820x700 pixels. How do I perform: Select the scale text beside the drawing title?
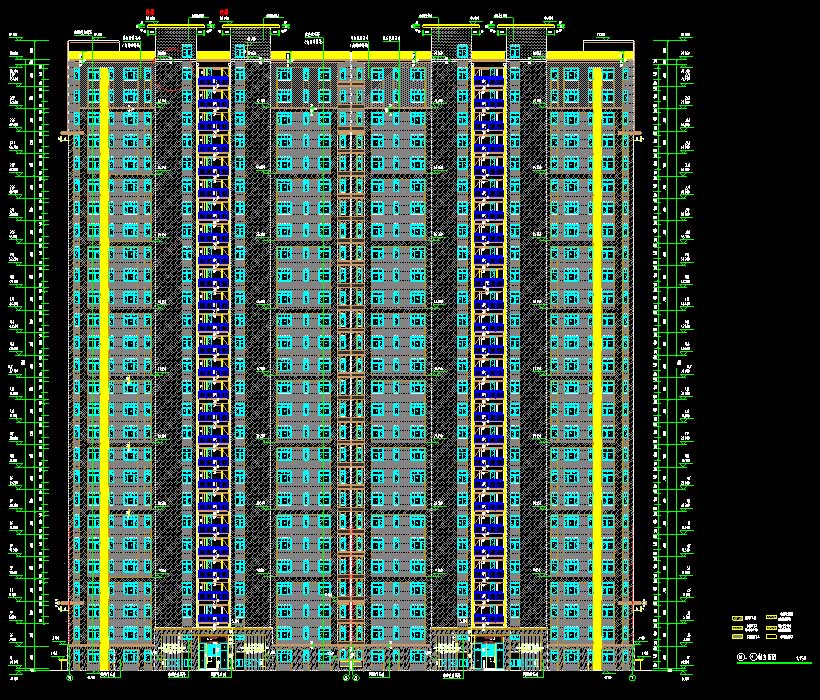point(800,657)
